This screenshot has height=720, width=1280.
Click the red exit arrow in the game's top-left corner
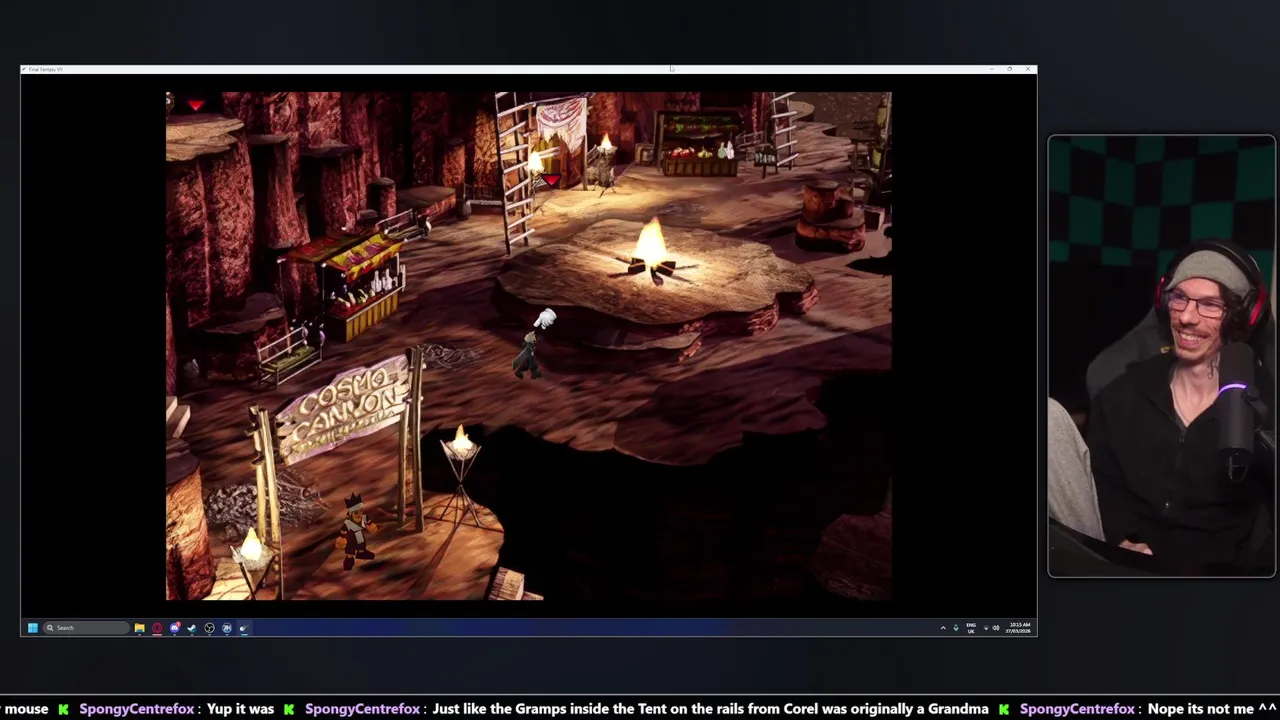pyautogui.click(x=195, y=103)
